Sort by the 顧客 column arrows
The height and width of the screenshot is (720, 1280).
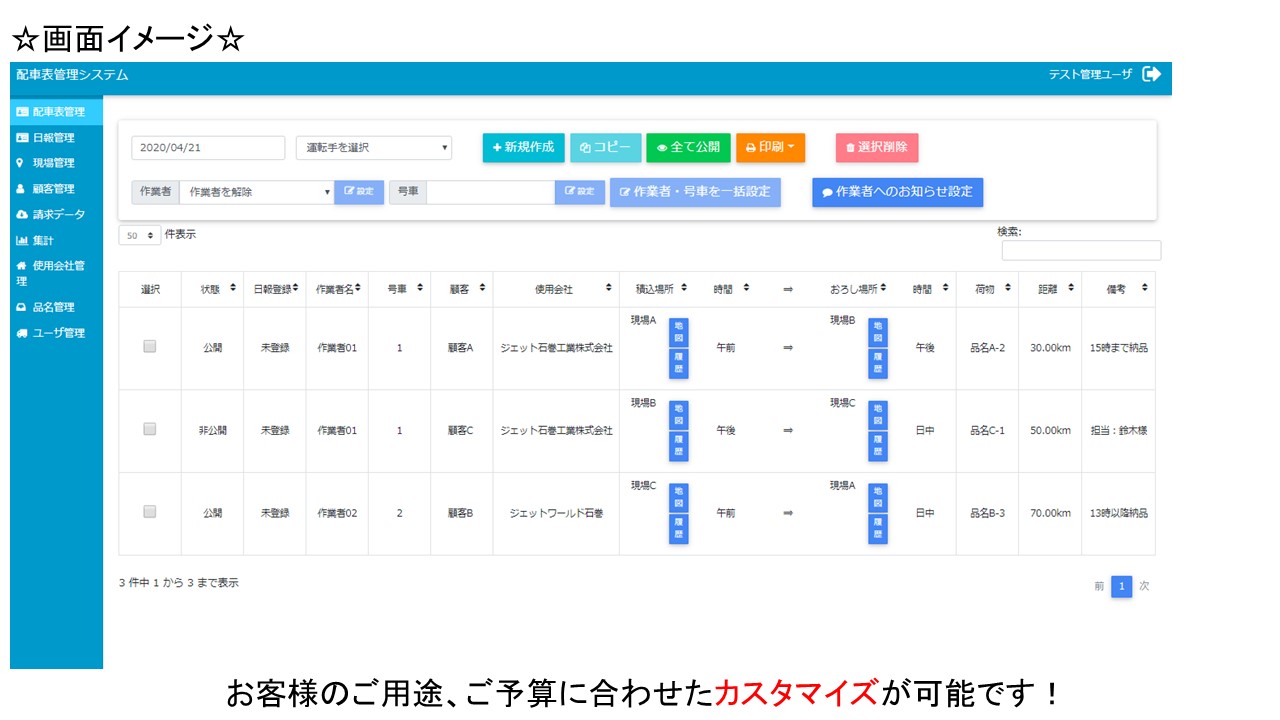click(482, 288)
